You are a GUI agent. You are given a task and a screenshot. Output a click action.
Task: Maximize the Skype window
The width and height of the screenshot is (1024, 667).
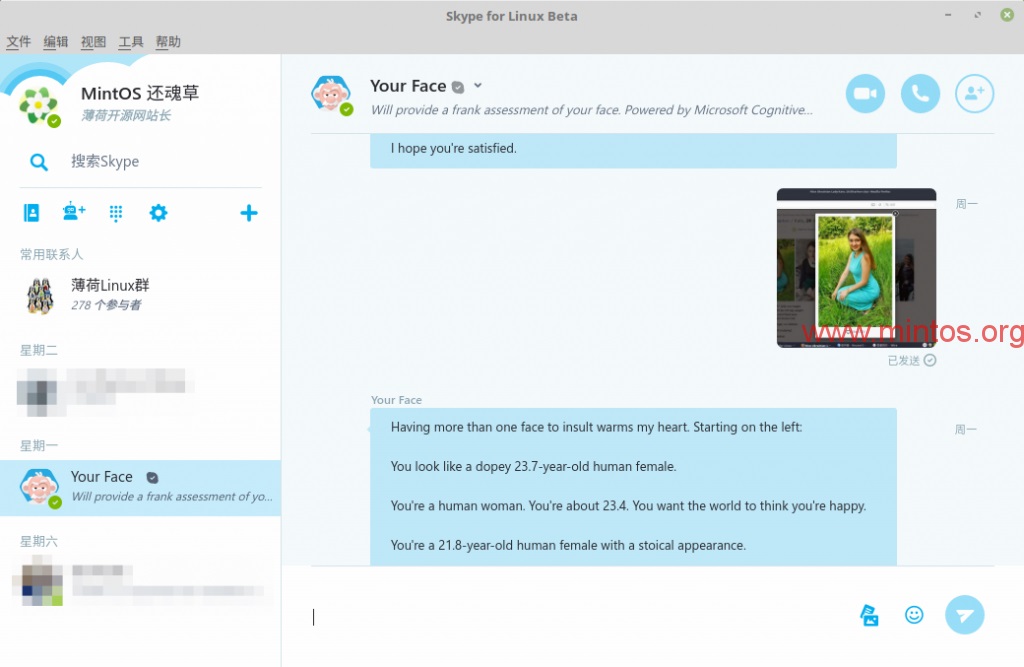pos(978,15)
